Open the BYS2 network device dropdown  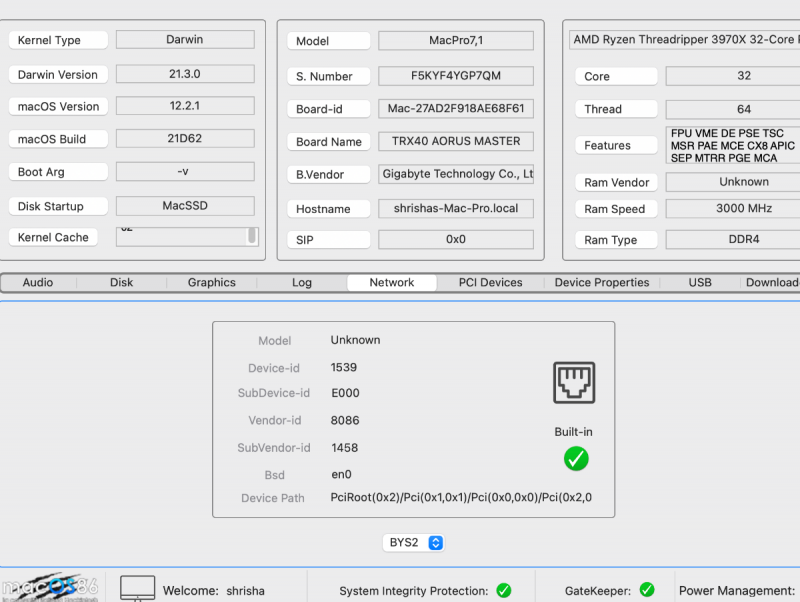click(x=413, y=542)
